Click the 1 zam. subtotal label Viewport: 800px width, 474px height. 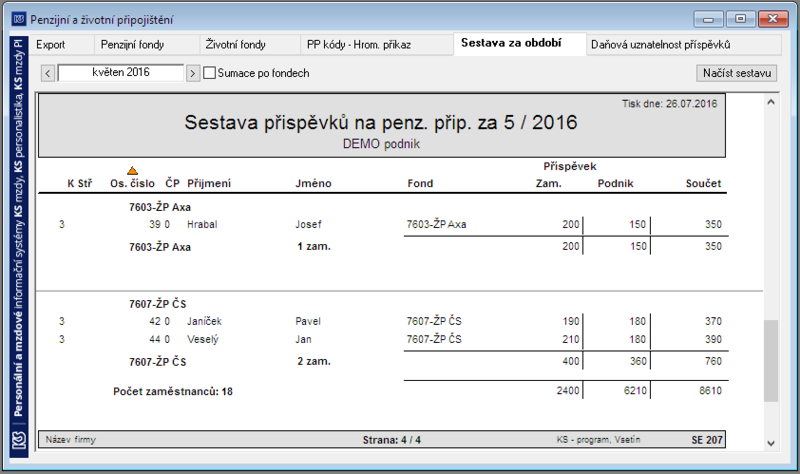tap(314, 246)
